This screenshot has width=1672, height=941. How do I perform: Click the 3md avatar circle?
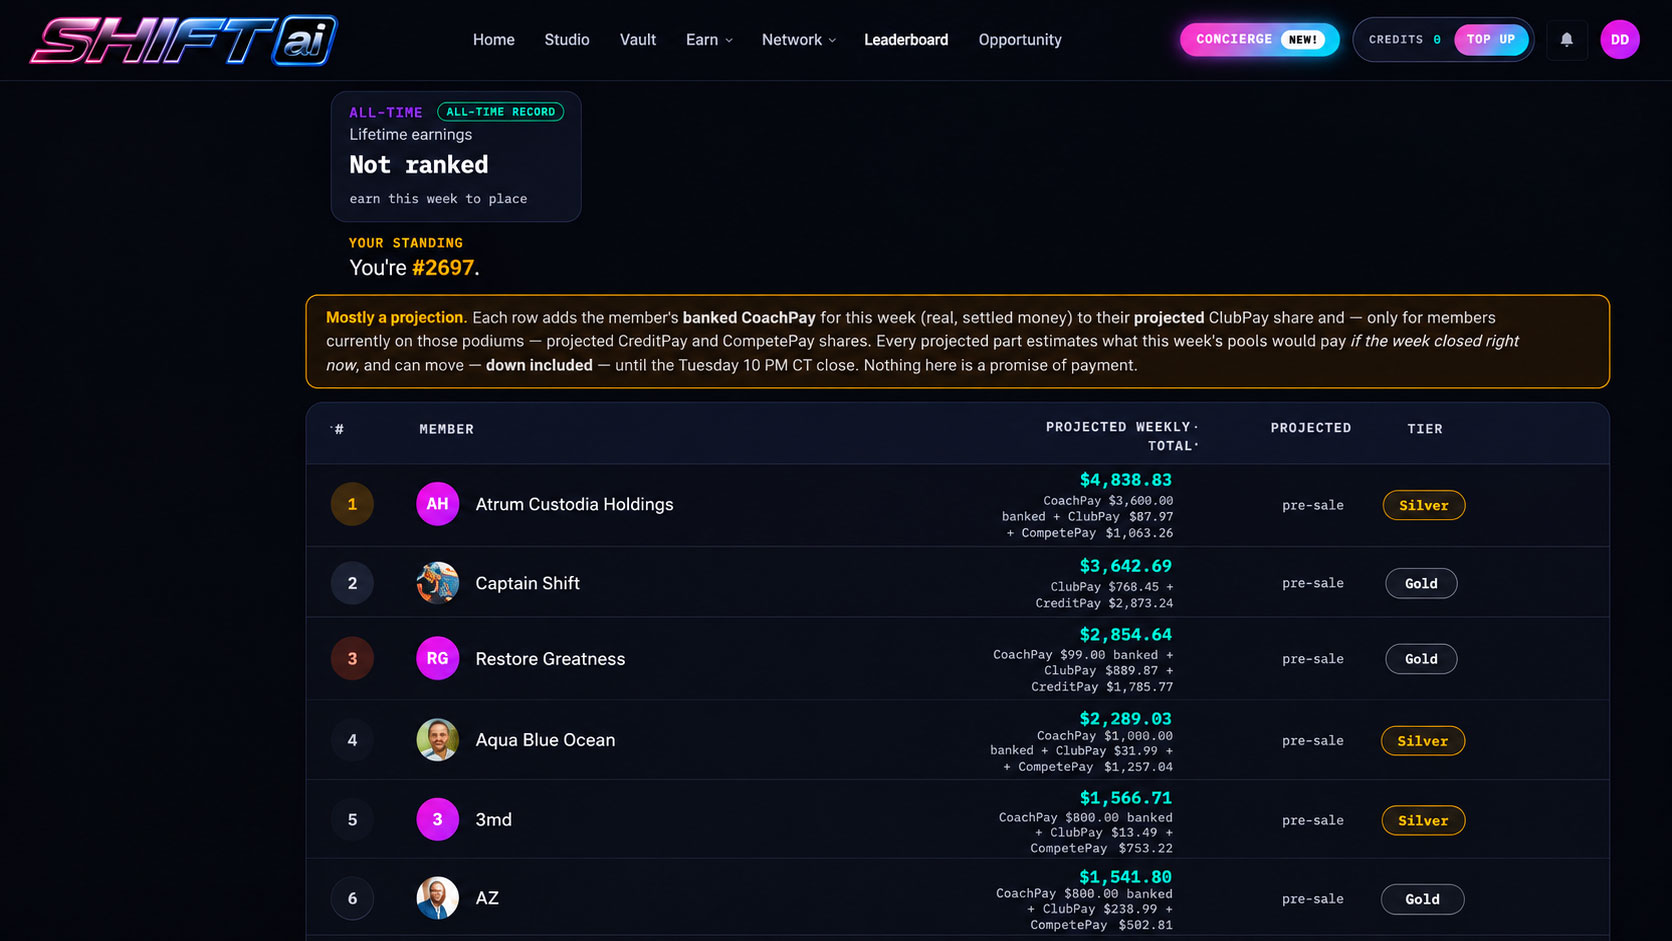pyautogui.click(x=438, y=819)
